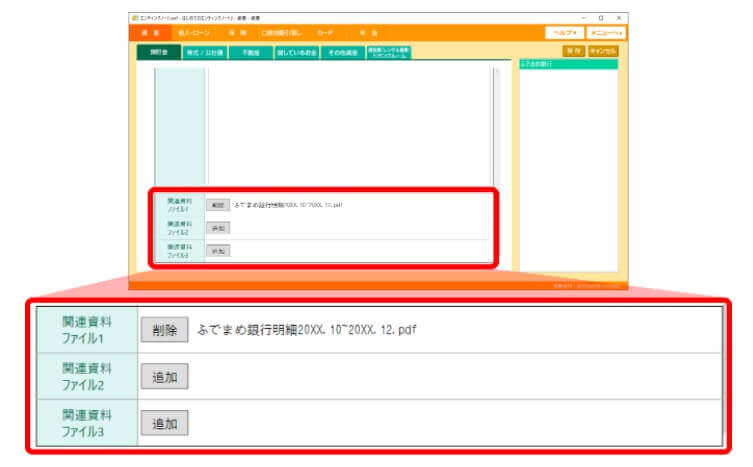
Task: Expand the メニュー dropdown at top right
Action: (604, 33)
